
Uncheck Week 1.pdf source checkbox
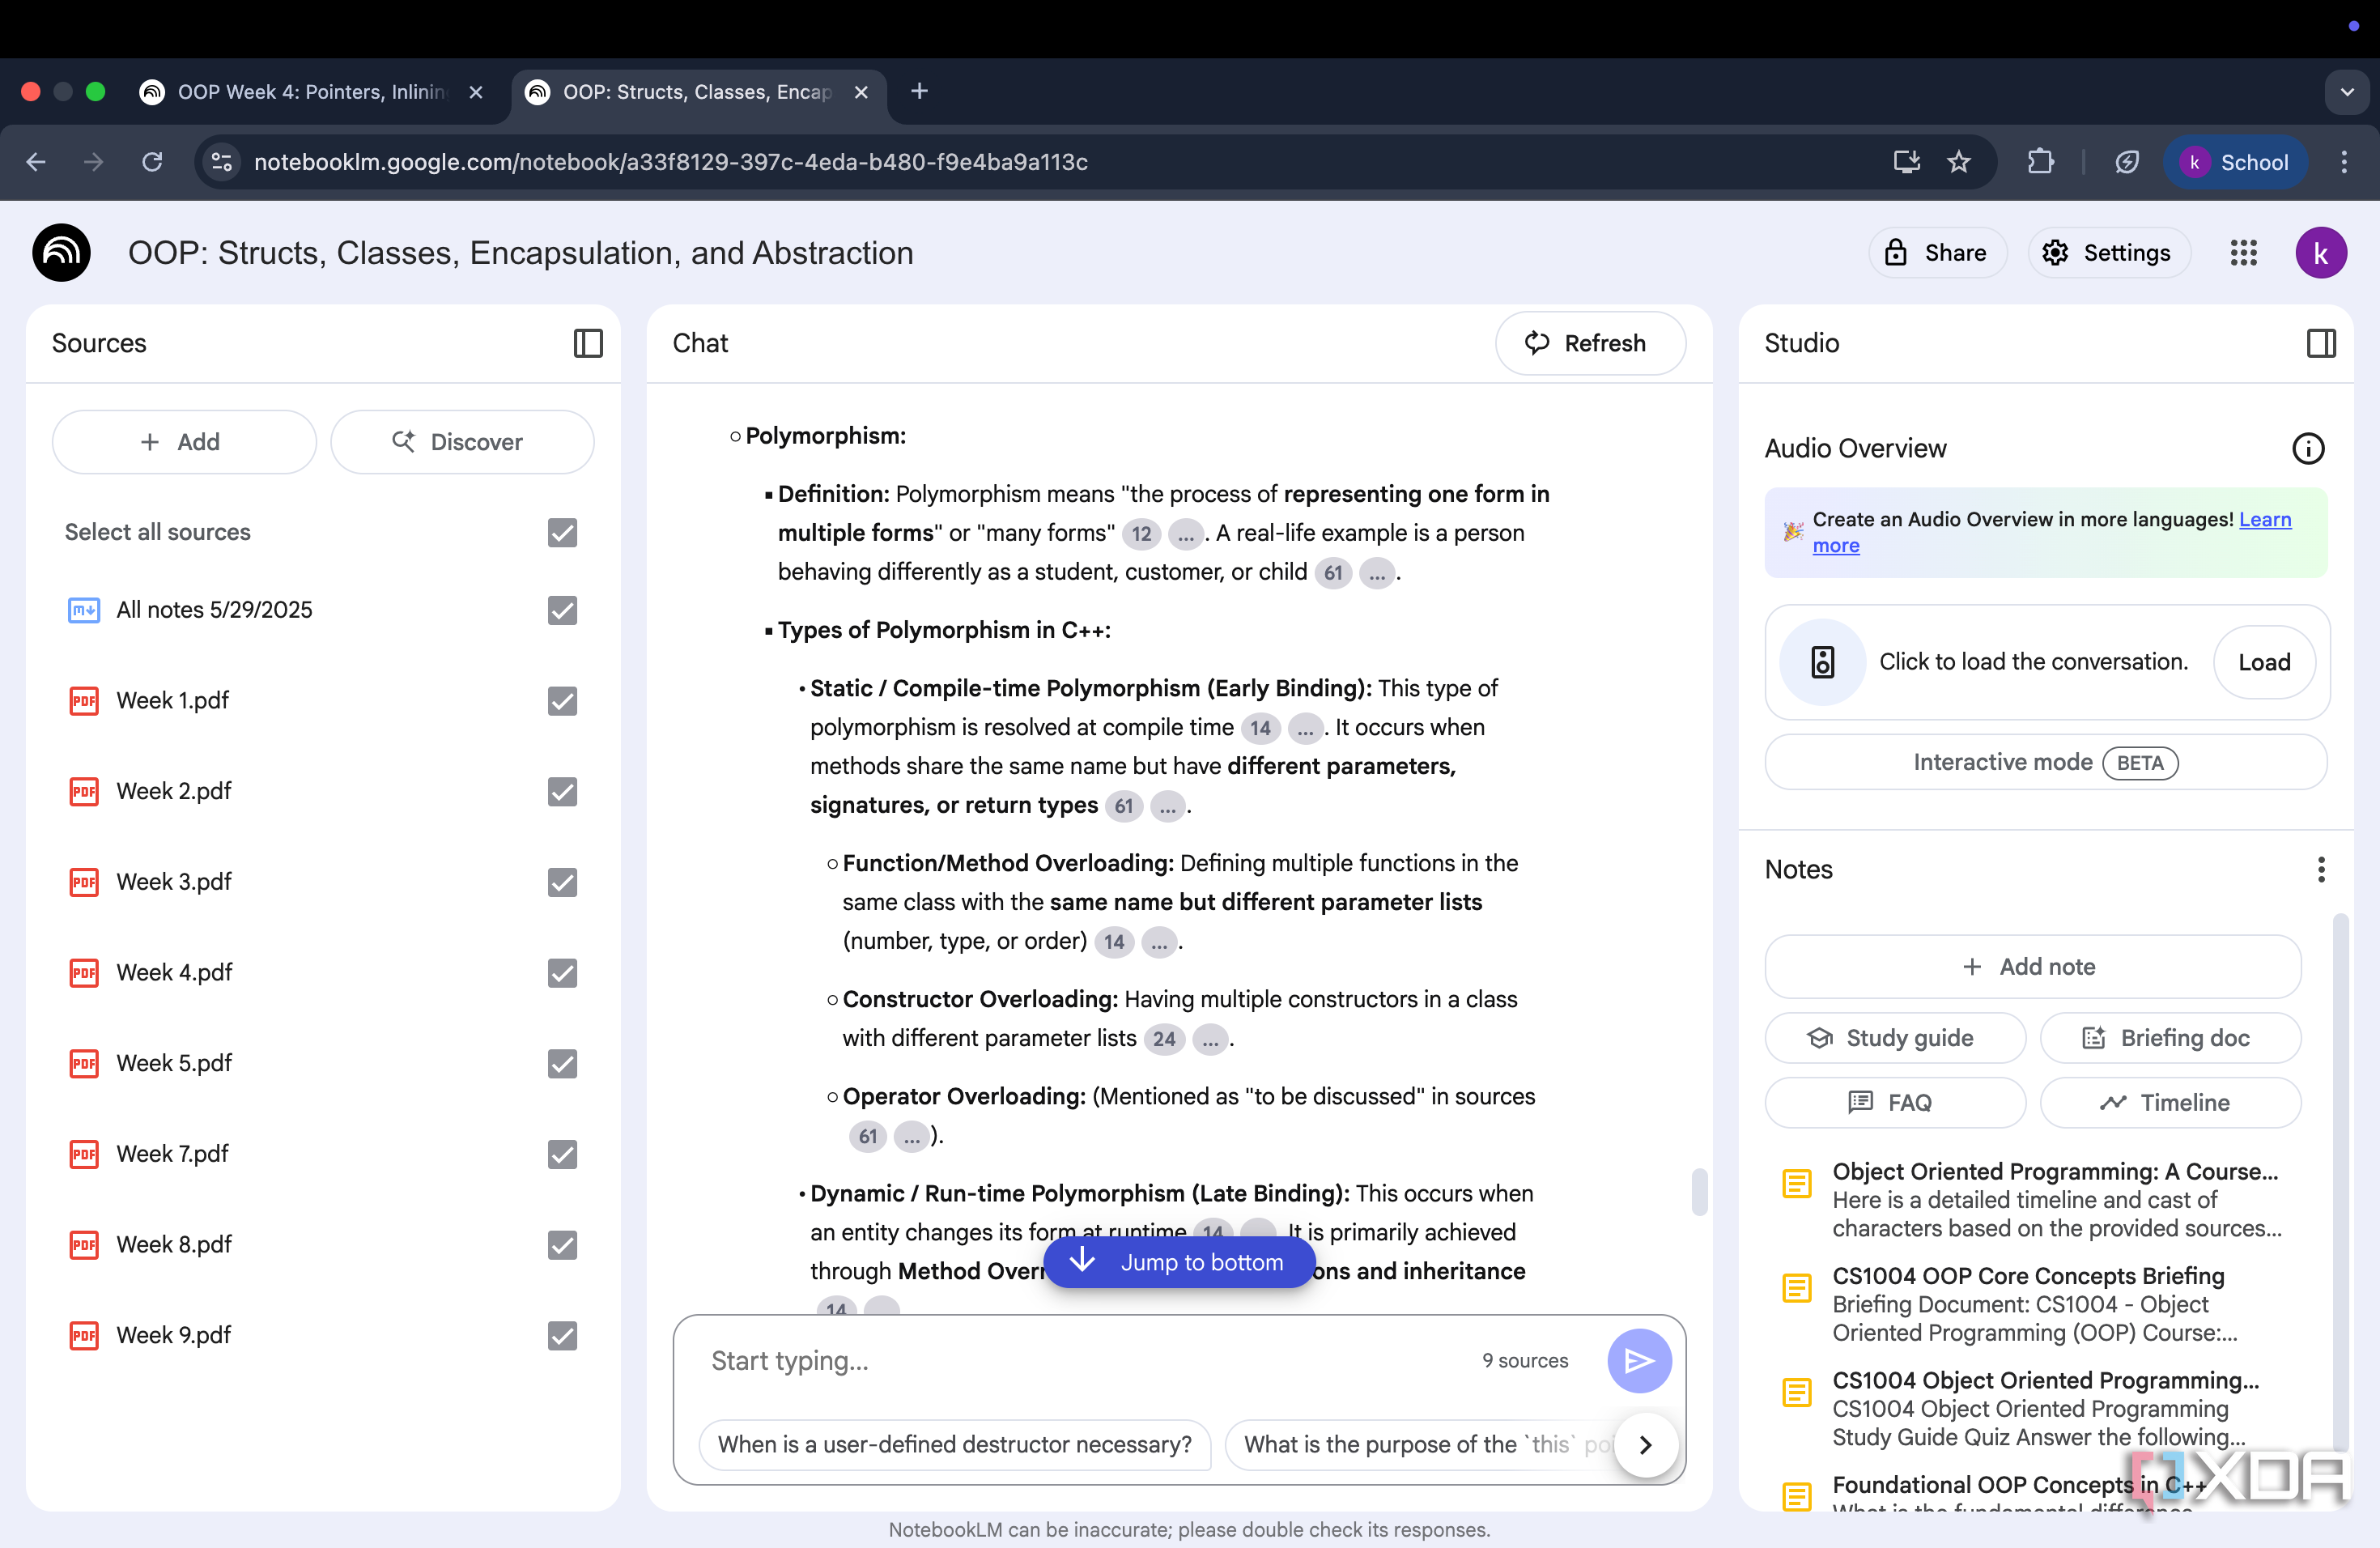562,700
